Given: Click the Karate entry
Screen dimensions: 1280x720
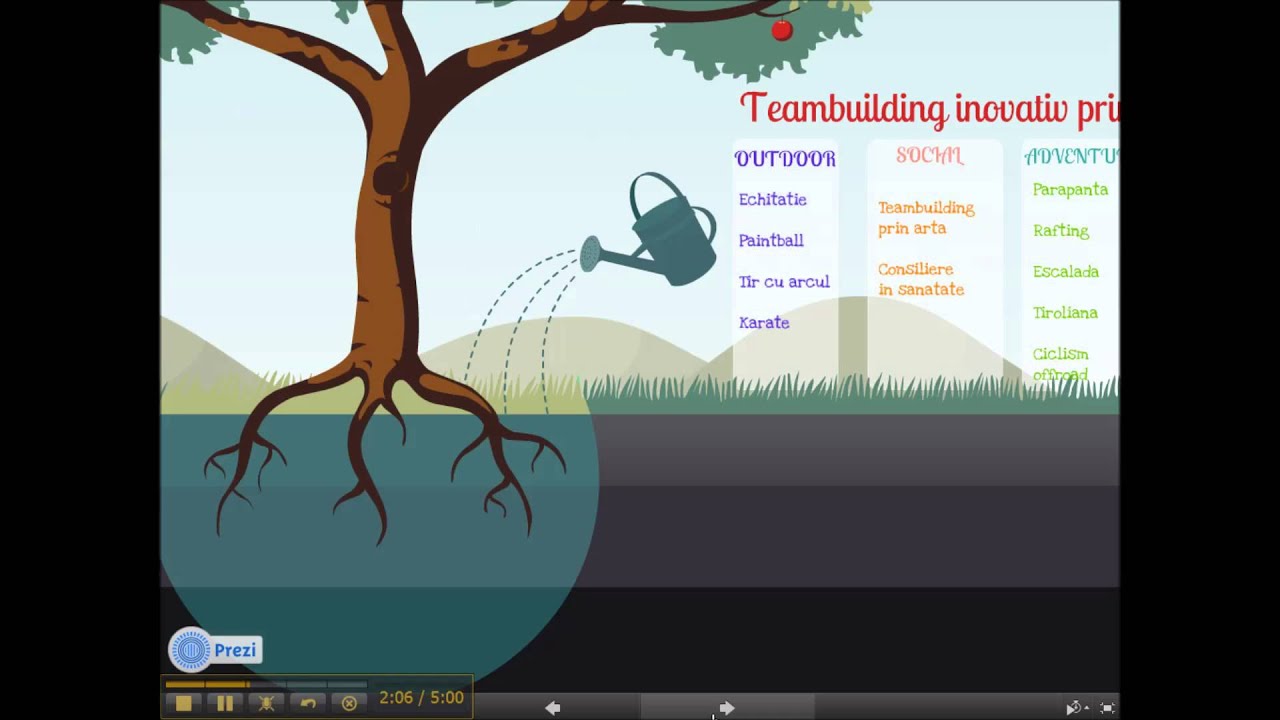Looking at the screenshot, I should (764, 323).
